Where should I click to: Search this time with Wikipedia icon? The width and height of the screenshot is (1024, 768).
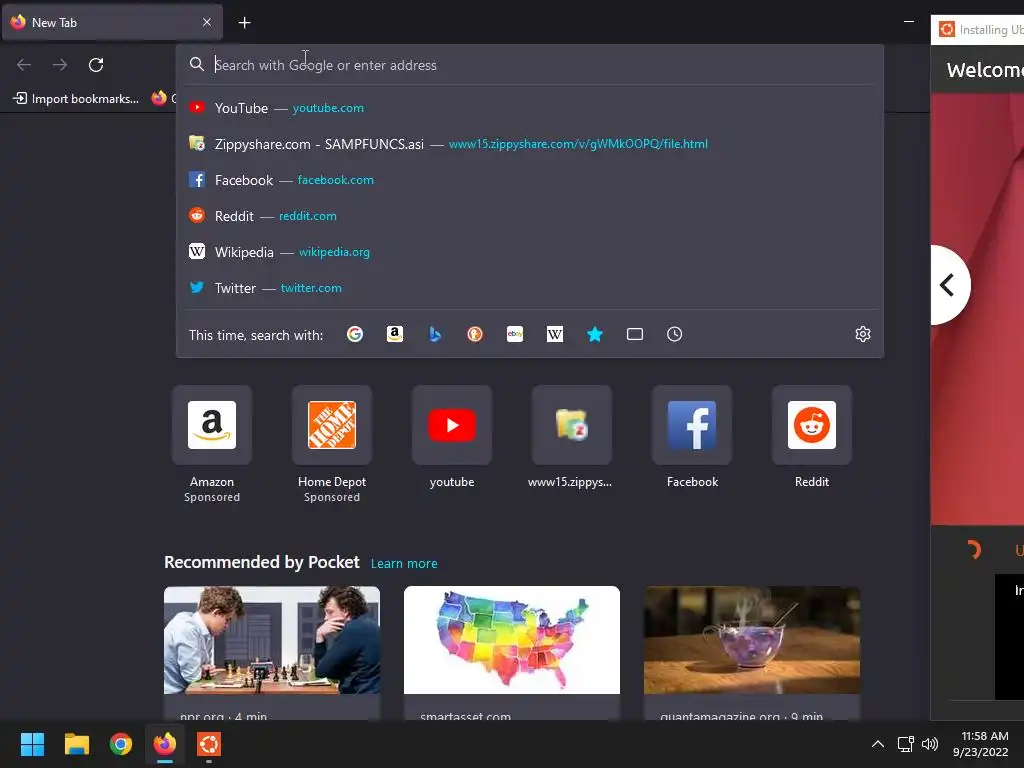click(x=554, y=334)
